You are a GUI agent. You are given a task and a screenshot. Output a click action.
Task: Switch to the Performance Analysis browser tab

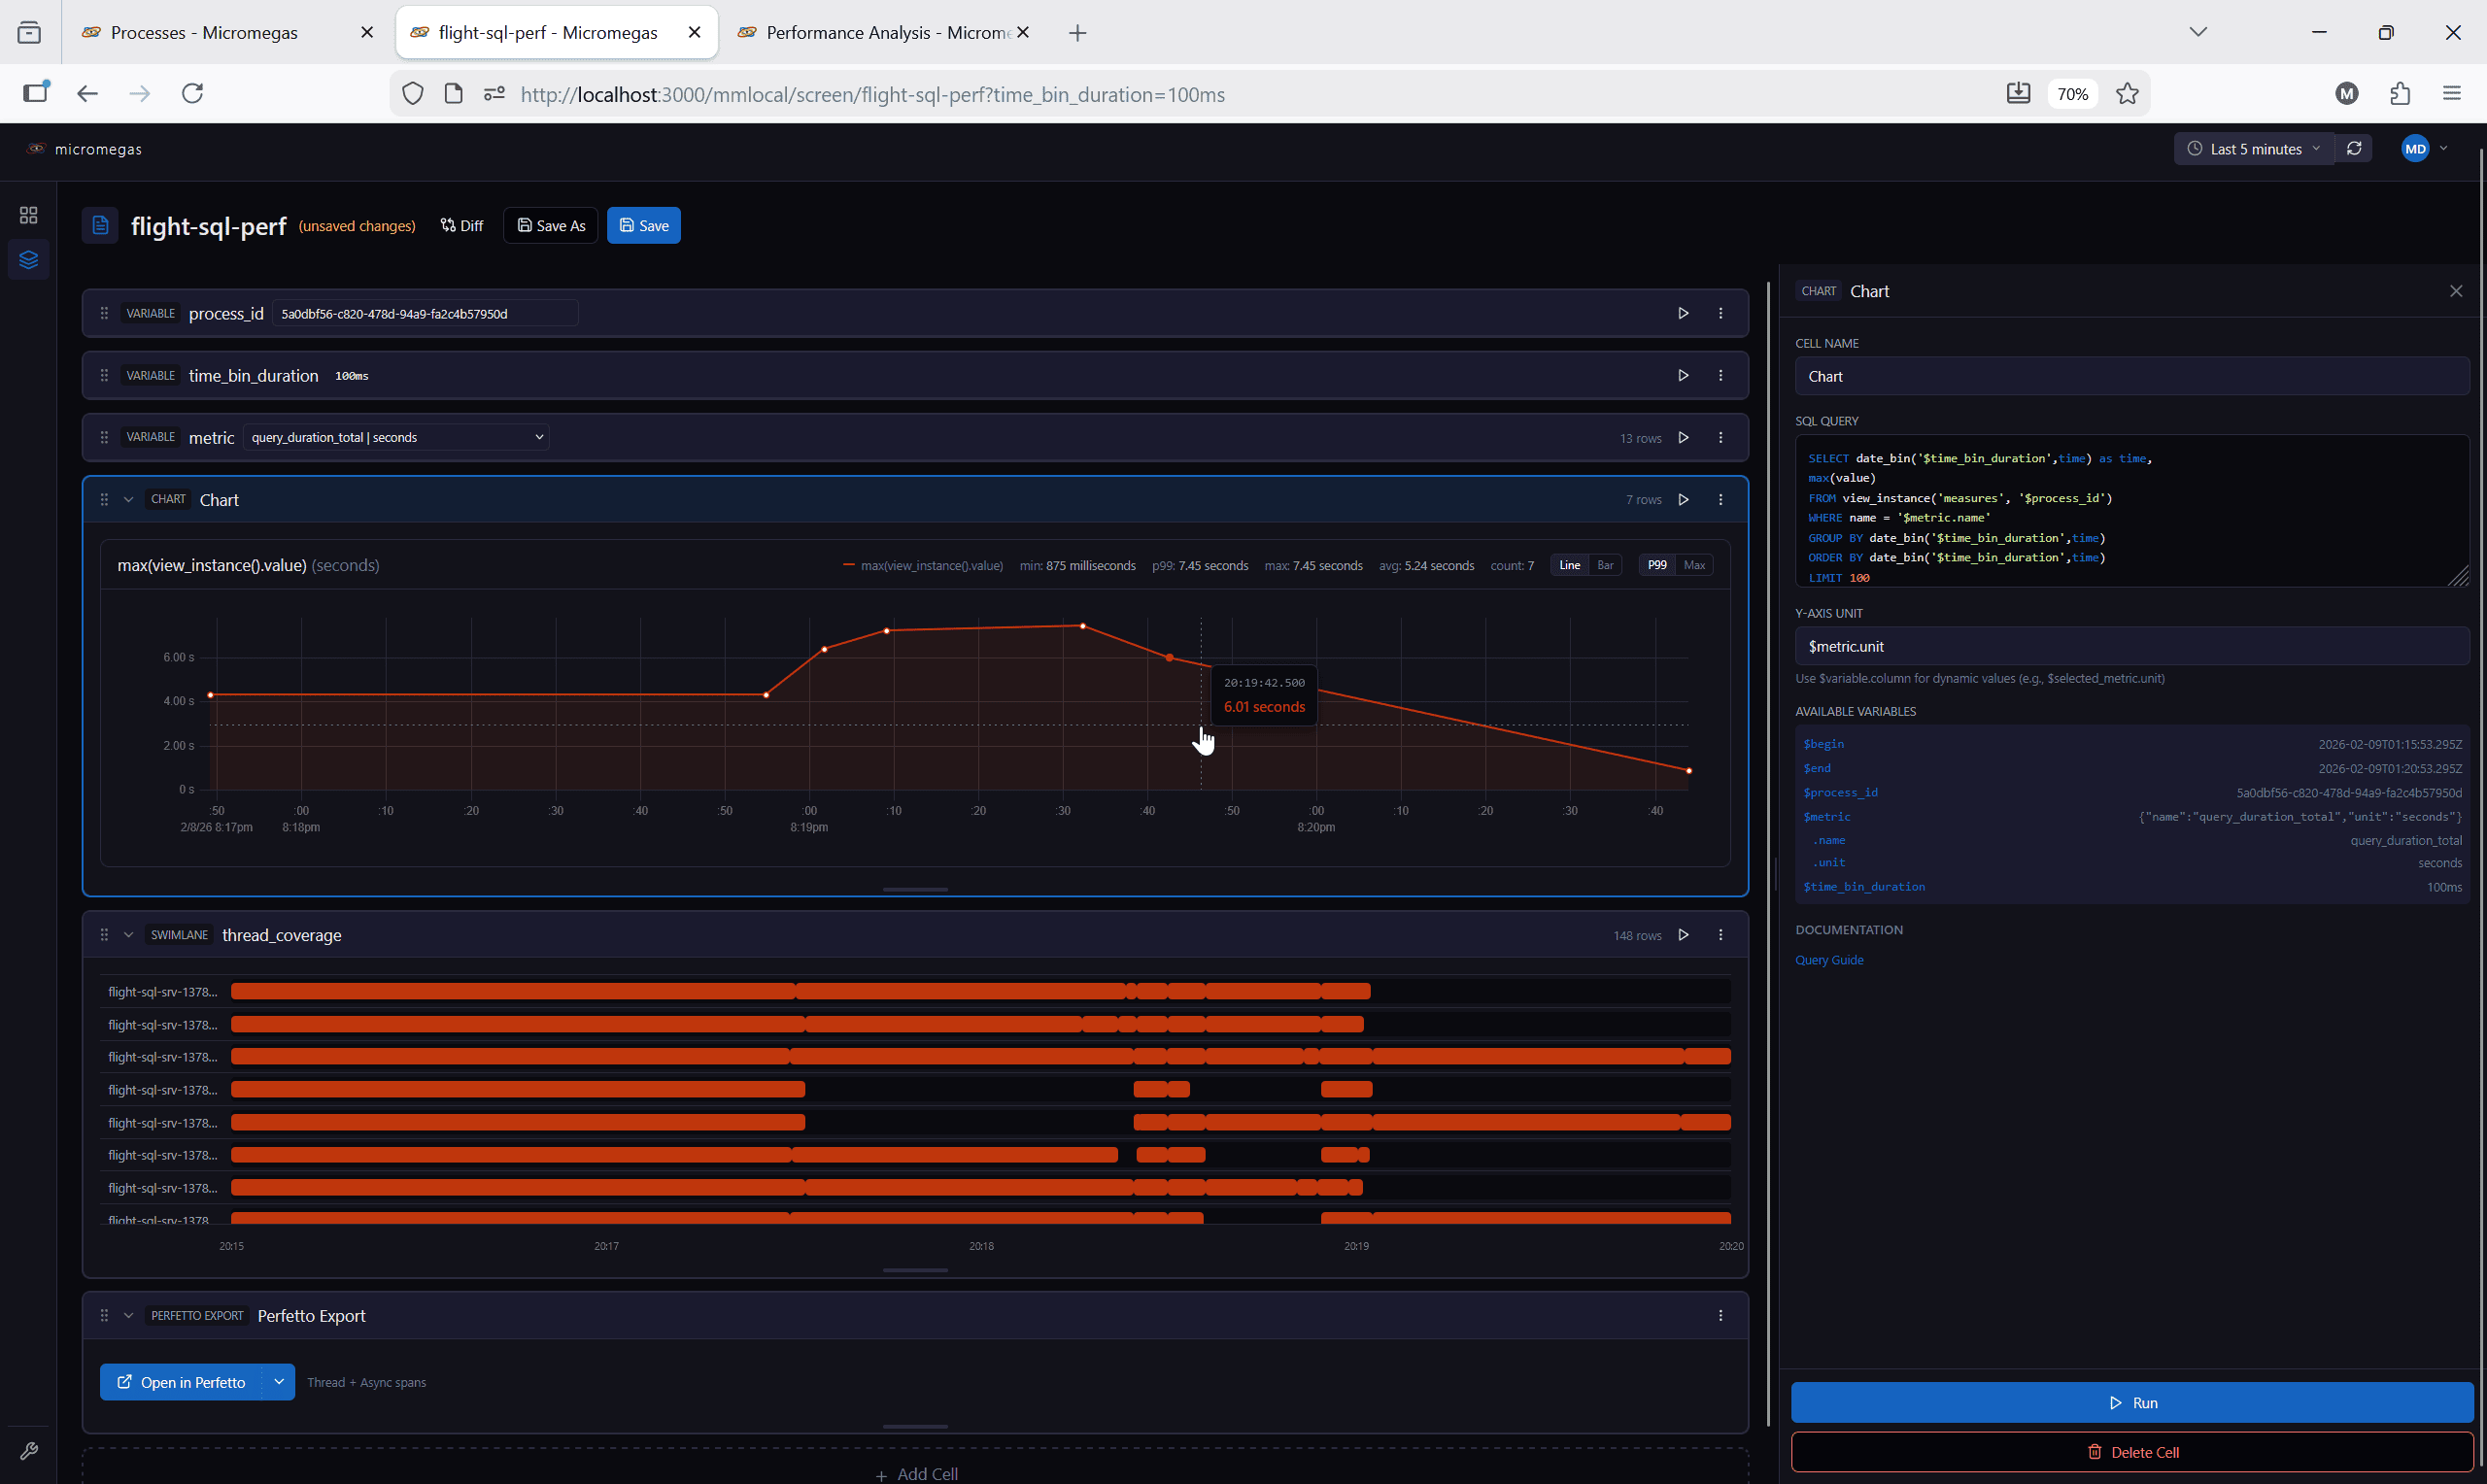[x=886, y=32]
